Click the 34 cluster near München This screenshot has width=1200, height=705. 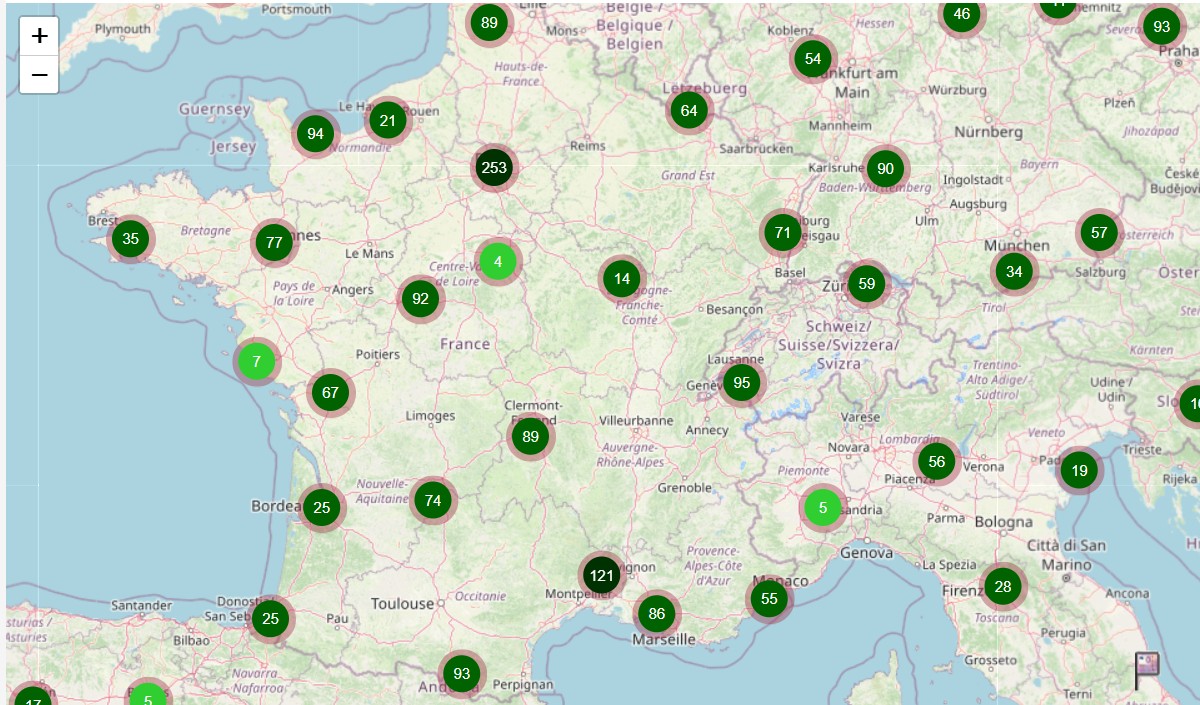pyautogui.click(x=1015, y=271)
